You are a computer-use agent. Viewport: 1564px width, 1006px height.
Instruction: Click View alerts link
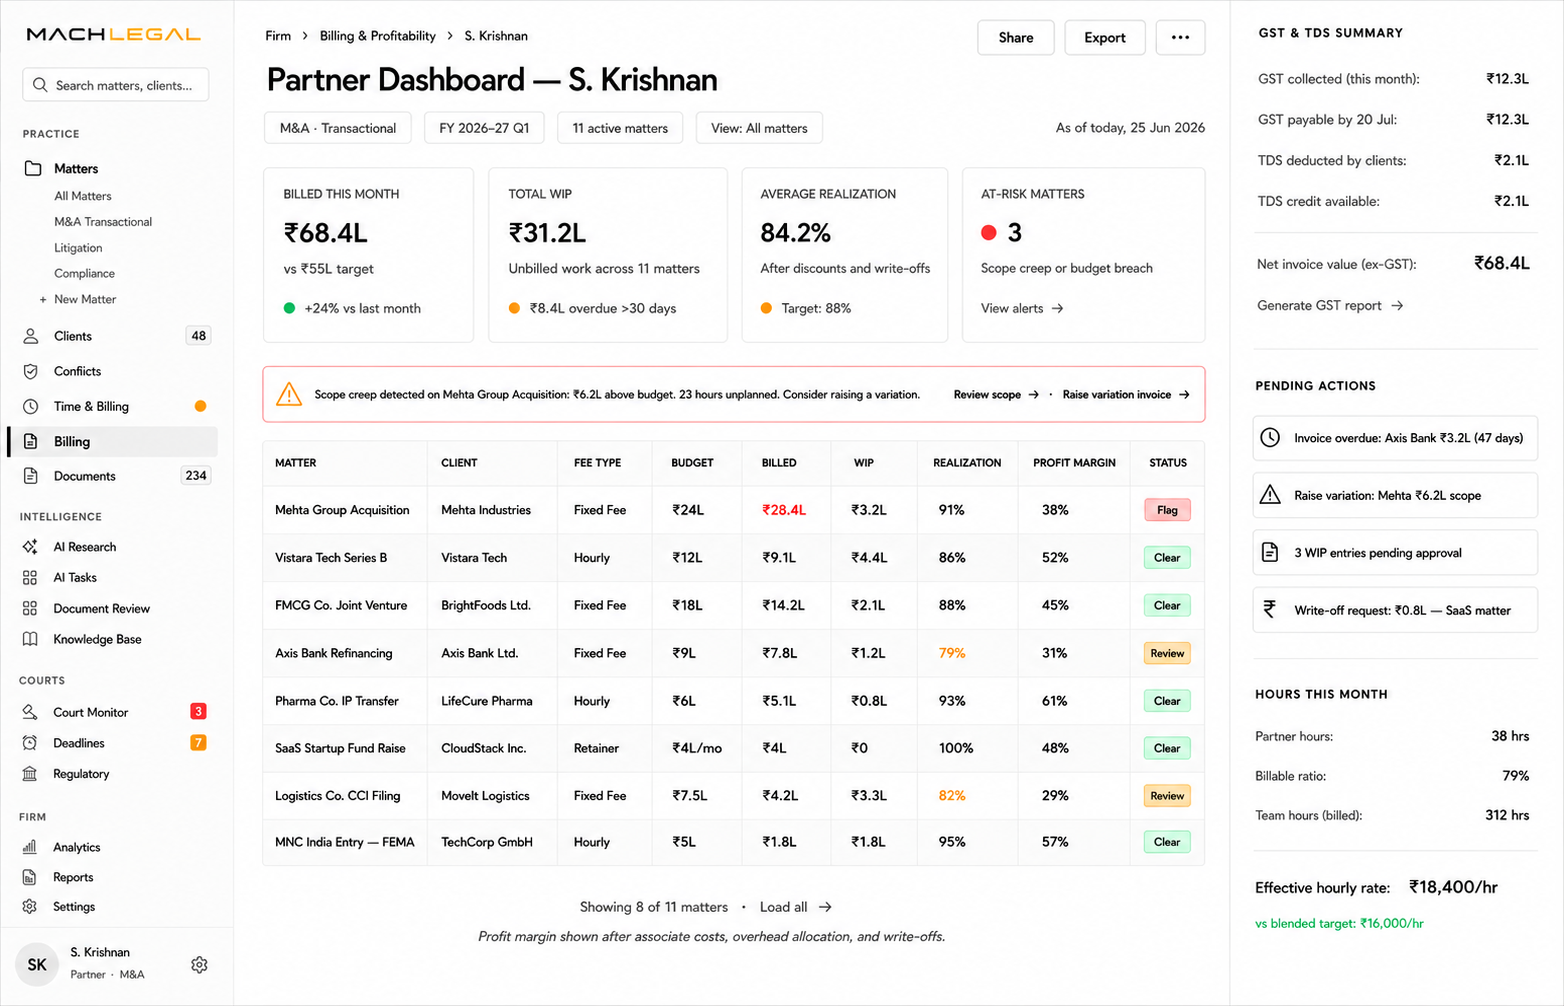coord(1022,308)
